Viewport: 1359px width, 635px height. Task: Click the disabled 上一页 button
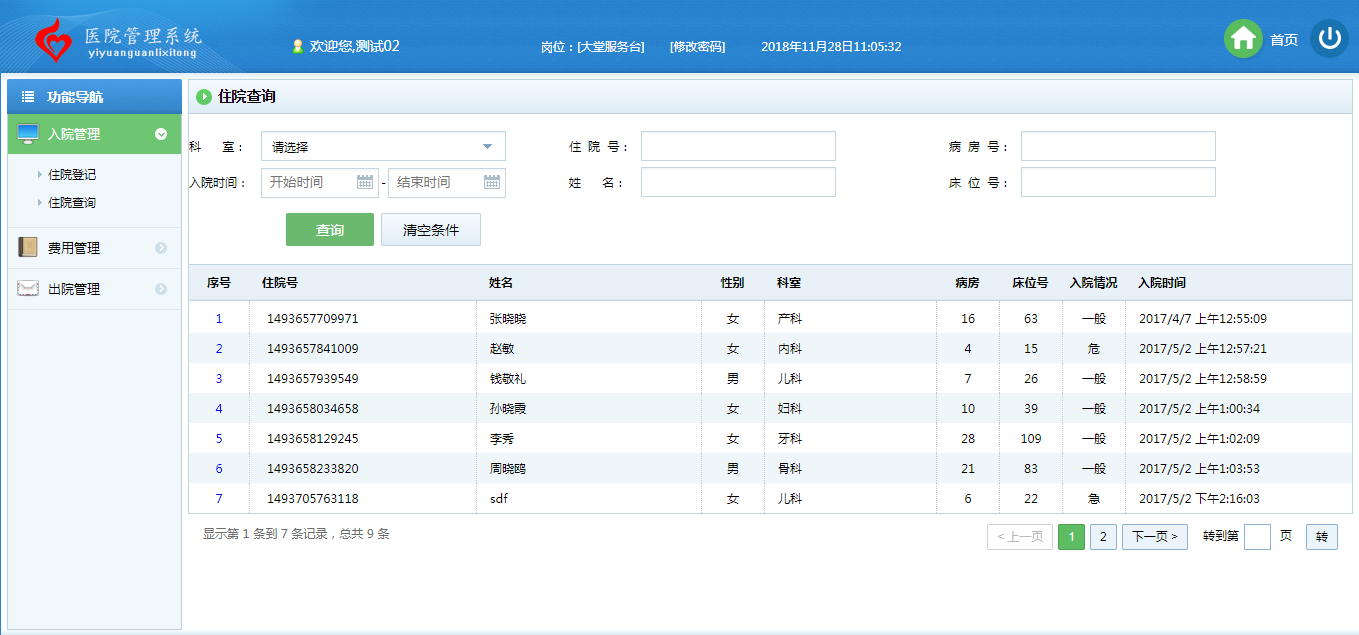pos(1020,537)
